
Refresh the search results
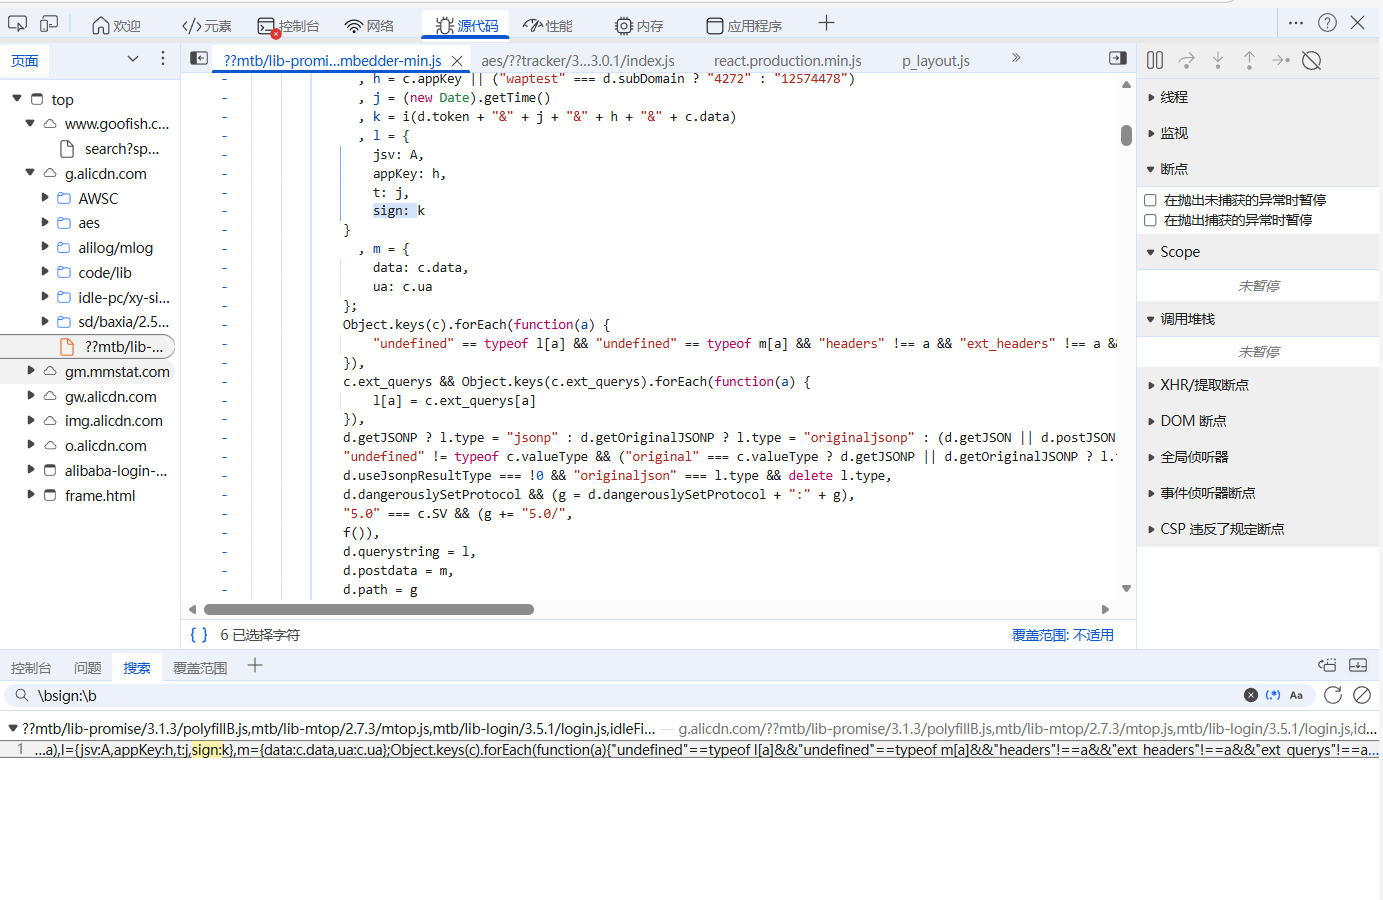point(1332,695)
